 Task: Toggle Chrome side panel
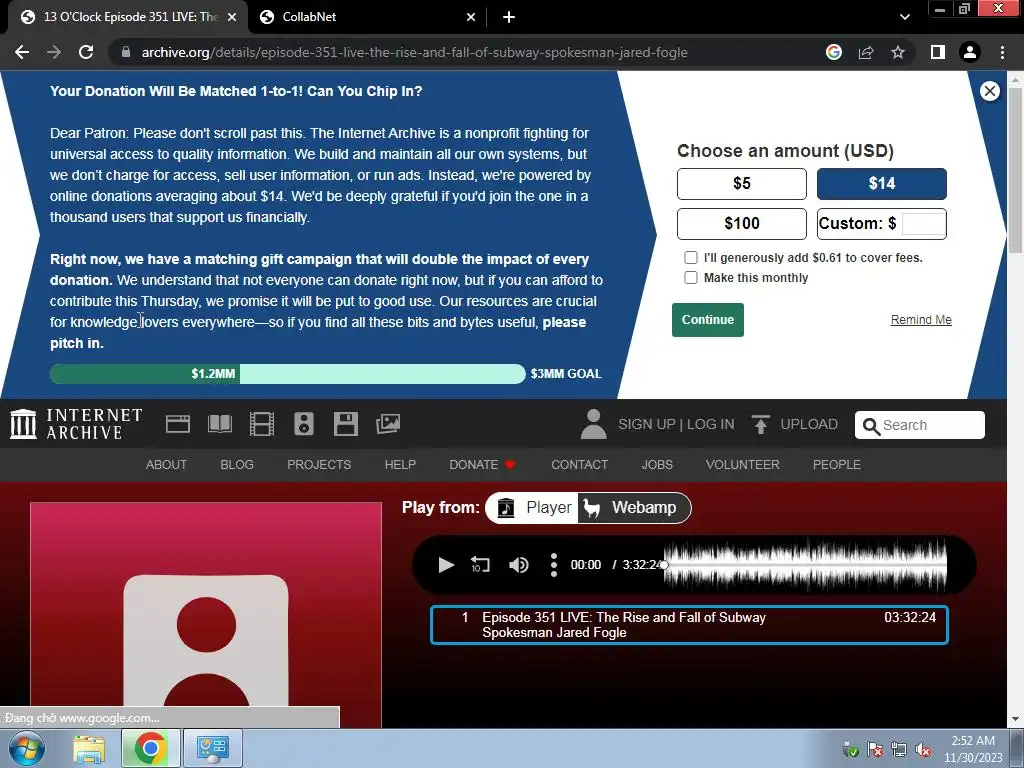click(x=938, y=52)
